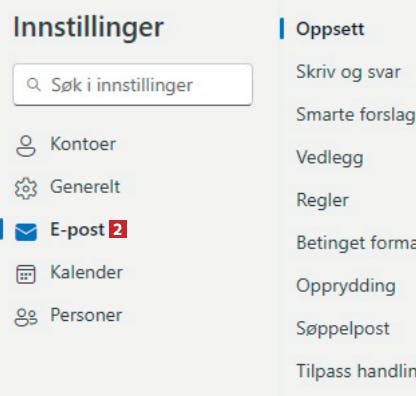The image size is (416, 396).
Task: Click the Generelt gear icon
Action: click(x=26, y=188)
